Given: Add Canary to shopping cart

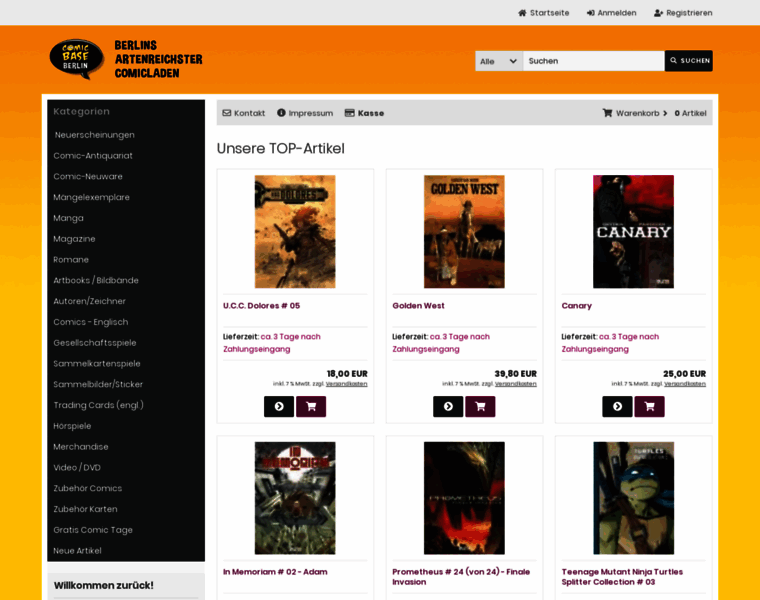Looking at the screenshot, I should coord(649,406).
